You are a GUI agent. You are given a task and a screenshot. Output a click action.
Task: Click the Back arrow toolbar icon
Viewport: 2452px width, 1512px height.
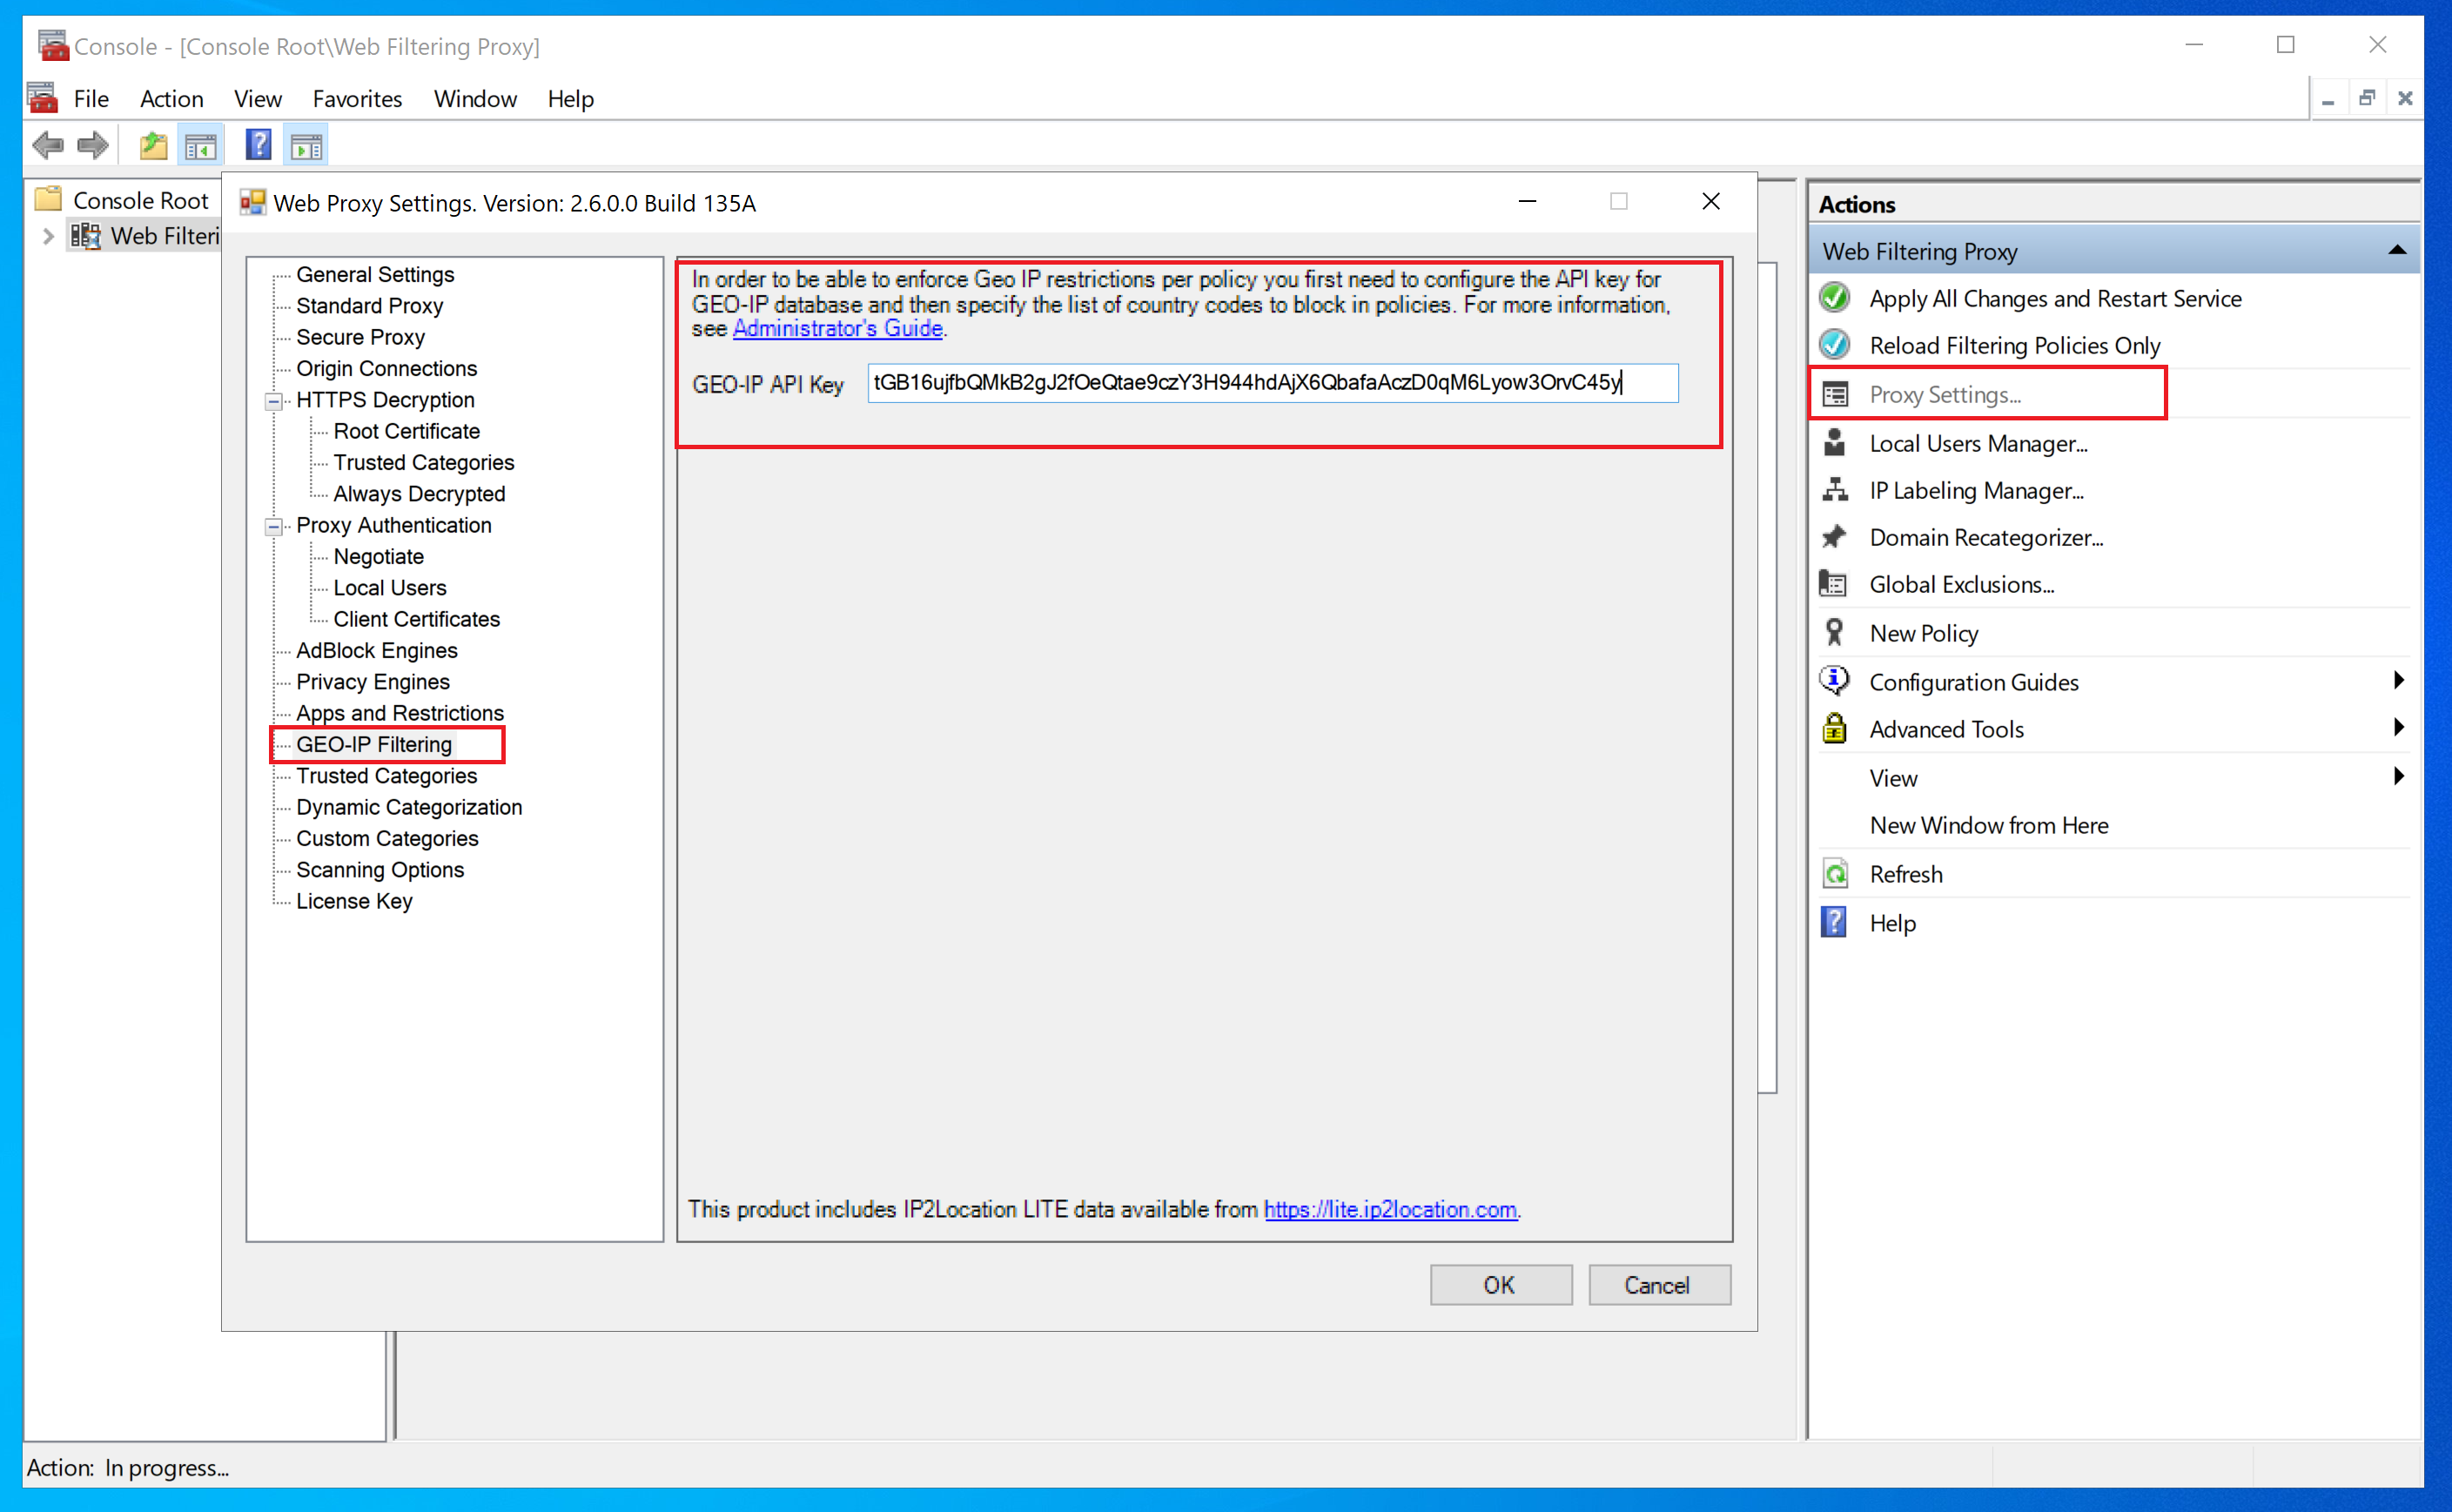coord(47,146)
